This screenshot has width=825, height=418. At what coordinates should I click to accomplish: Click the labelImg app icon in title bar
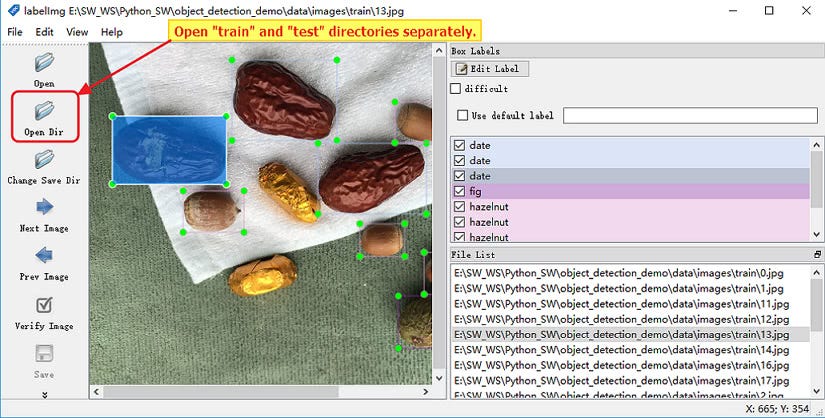coord(14,11)
